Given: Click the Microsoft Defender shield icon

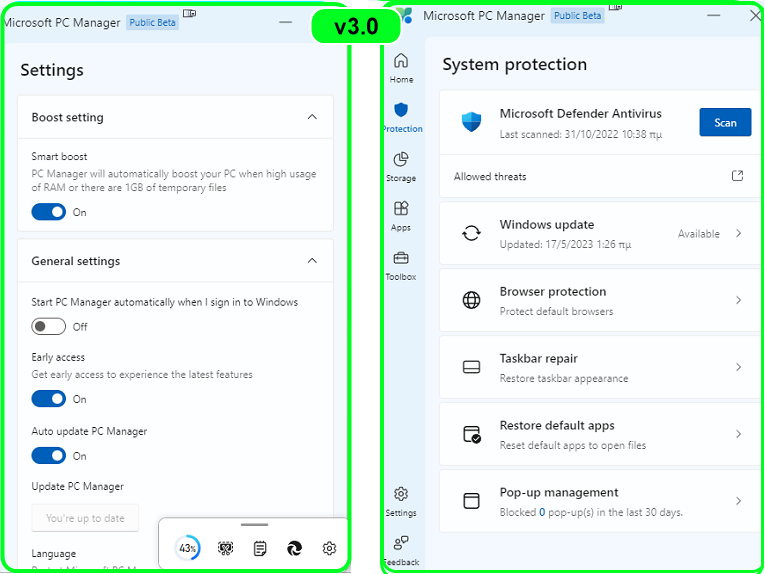Looking at the screenshot, I should (471, 121).
